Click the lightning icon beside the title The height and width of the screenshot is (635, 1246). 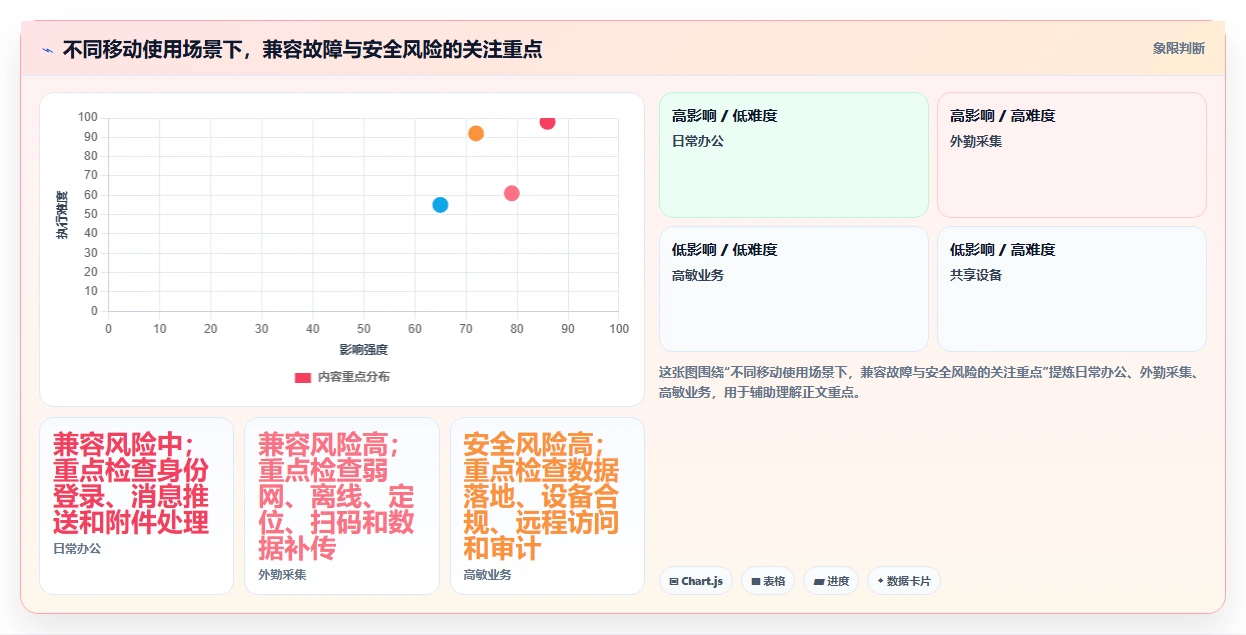pyautogui.click(x=48, y=49)
